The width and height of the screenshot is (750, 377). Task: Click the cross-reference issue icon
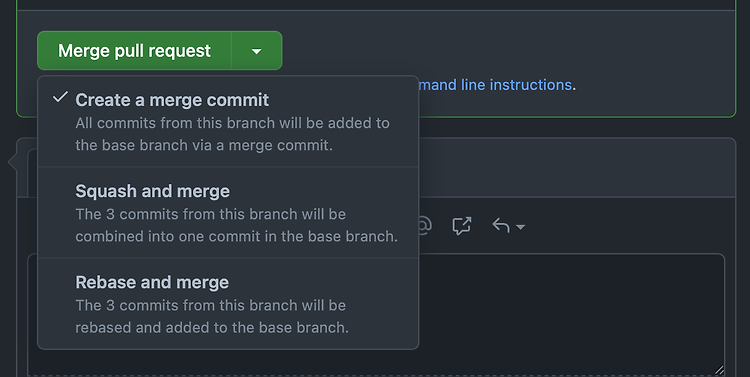tap(462, 225)
